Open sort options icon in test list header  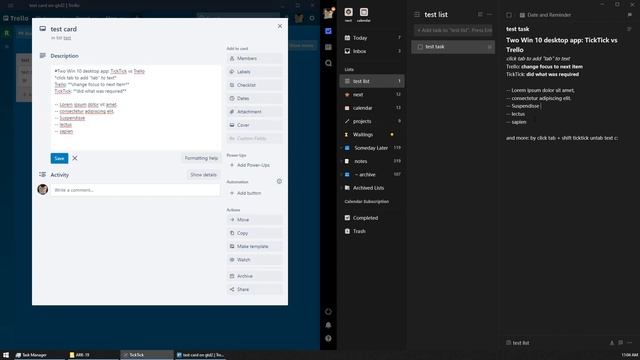point(480,14)
